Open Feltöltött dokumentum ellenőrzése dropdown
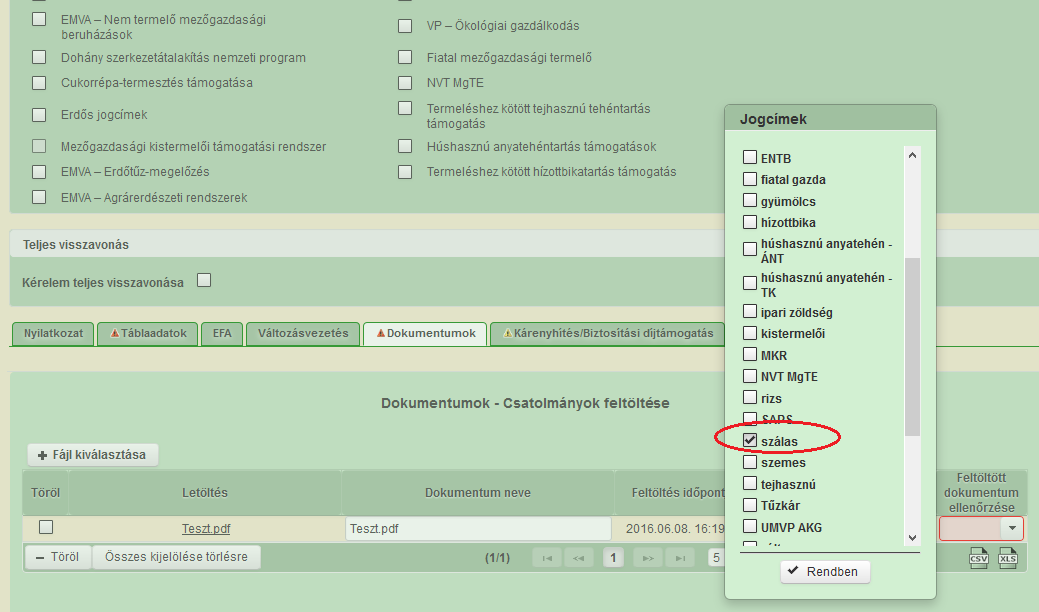Viewport: 1039px width, 612px height. 981,529
